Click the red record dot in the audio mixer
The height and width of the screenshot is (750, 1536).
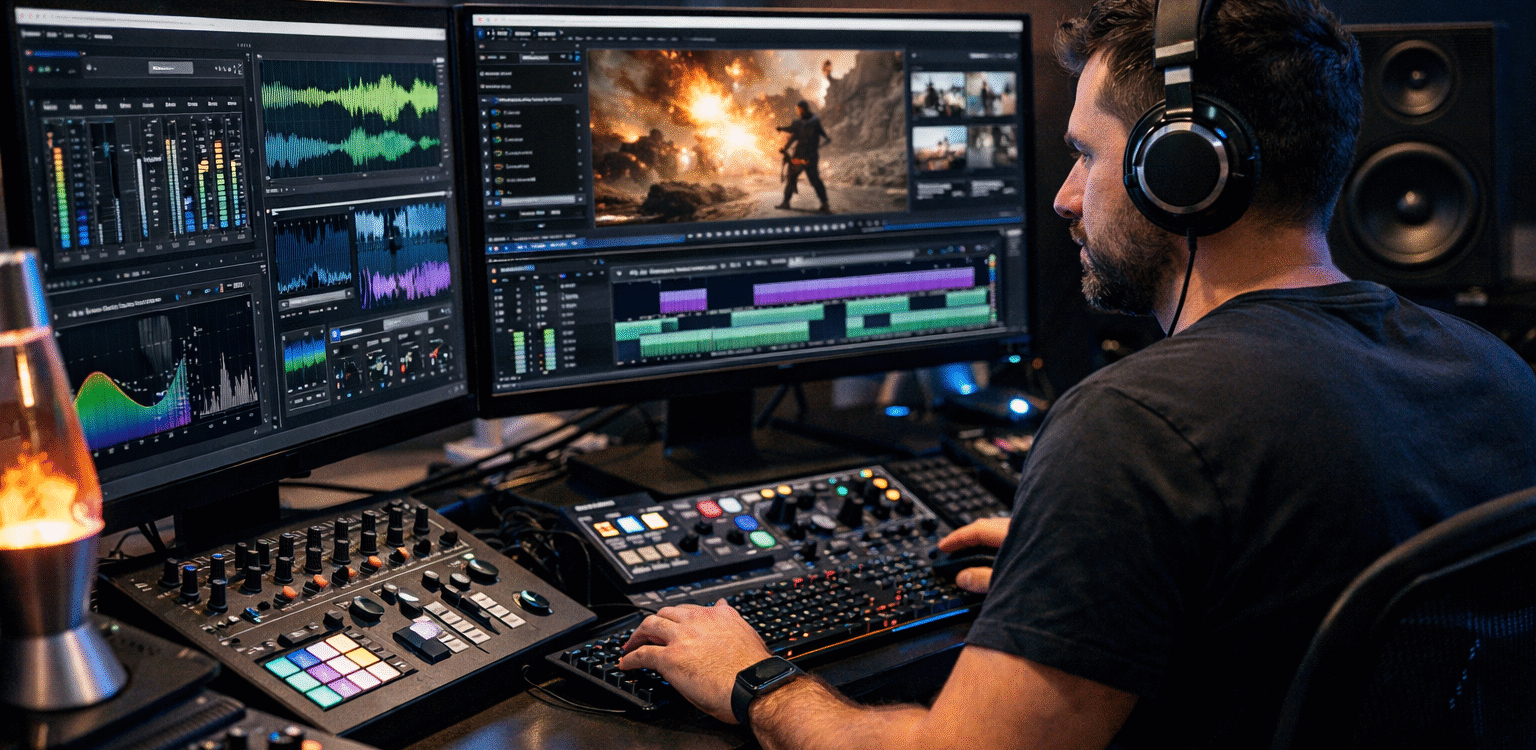(30, 70)
